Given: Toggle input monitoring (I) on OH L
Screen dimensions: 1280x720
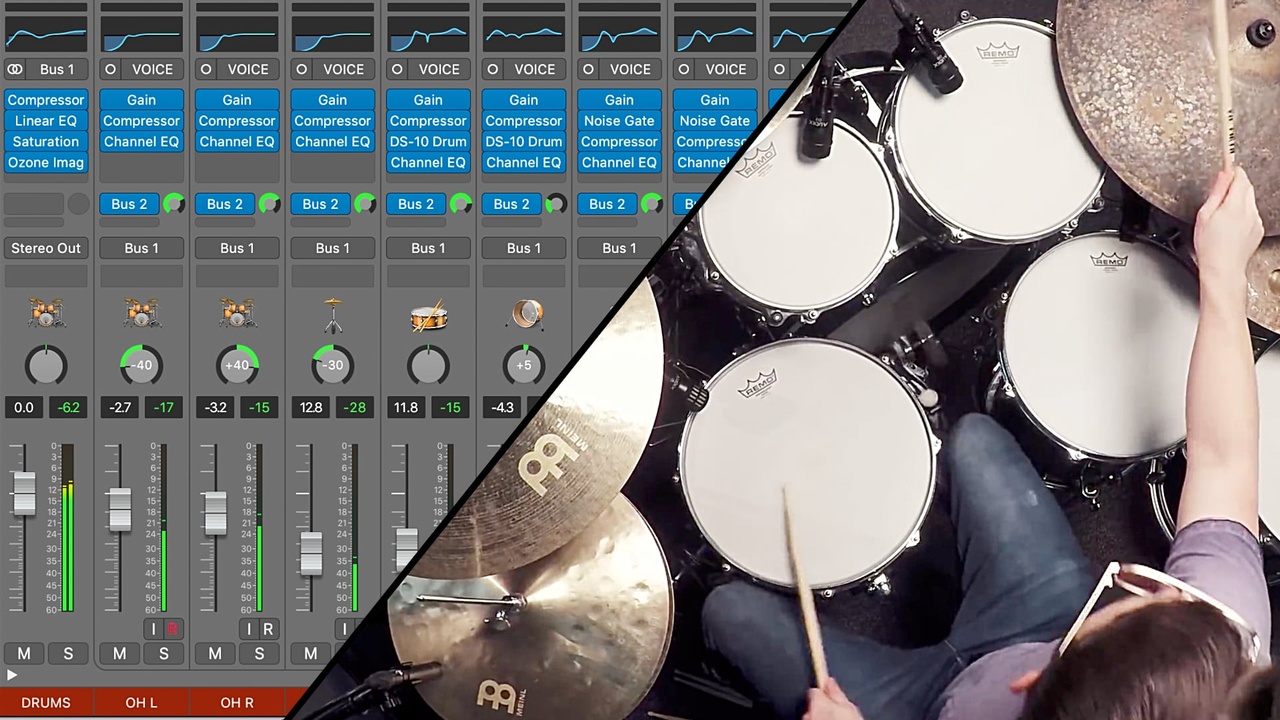Looking at the screenshot, I should point(153,629).
